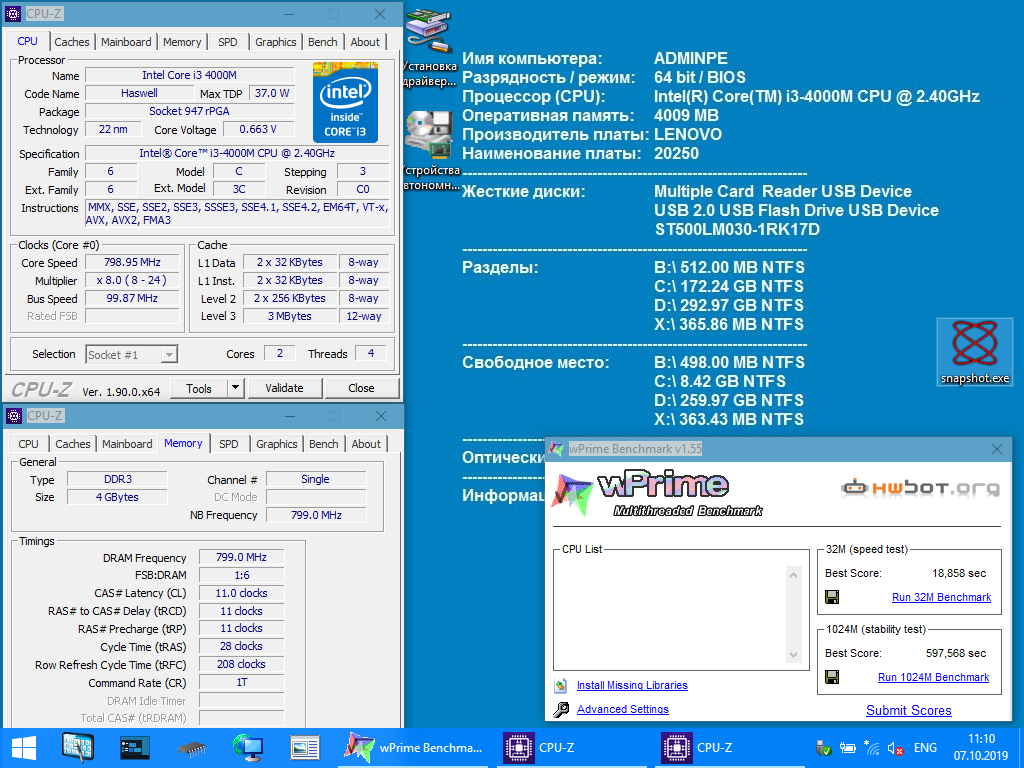Image resolution: width=1024 pixels, height=768 pixels.
Task: Click the CPU List scroll down arrow
Action: 793,655
